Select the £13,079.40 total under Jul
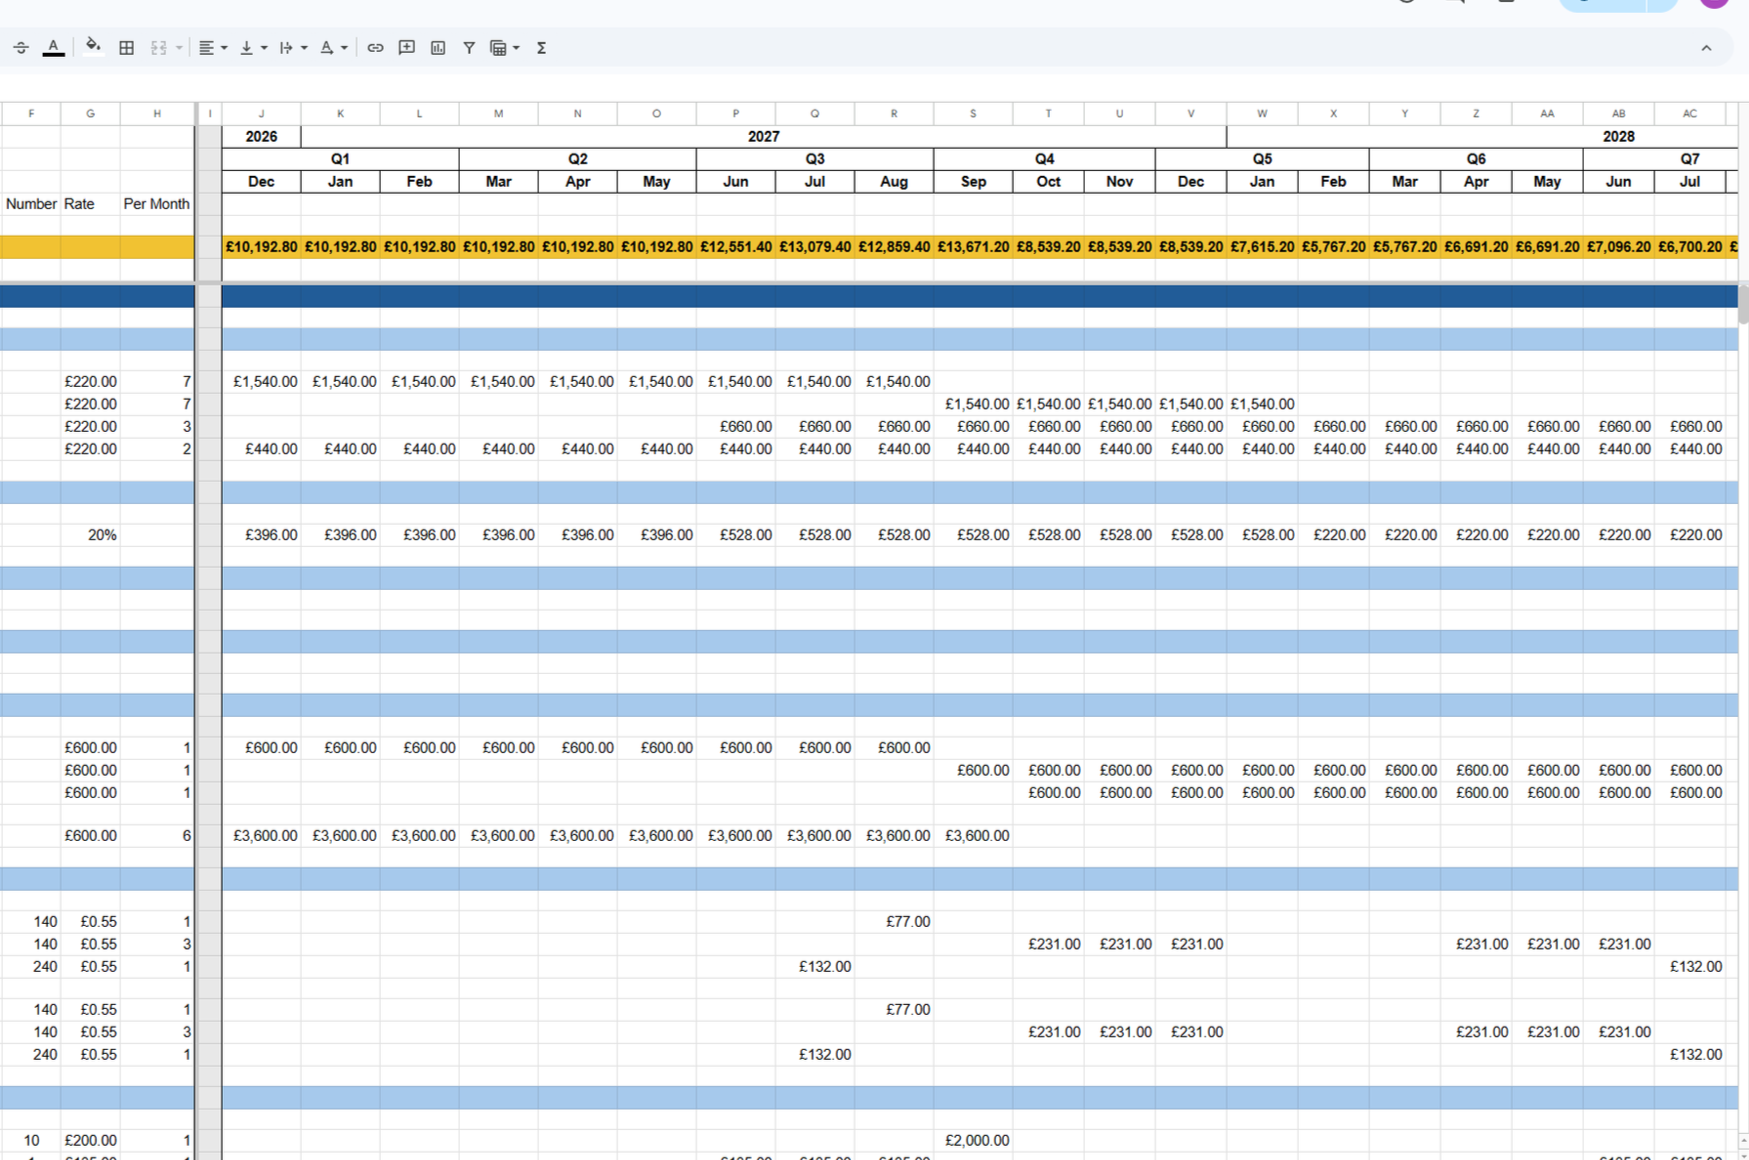 (x=815, y=247)
